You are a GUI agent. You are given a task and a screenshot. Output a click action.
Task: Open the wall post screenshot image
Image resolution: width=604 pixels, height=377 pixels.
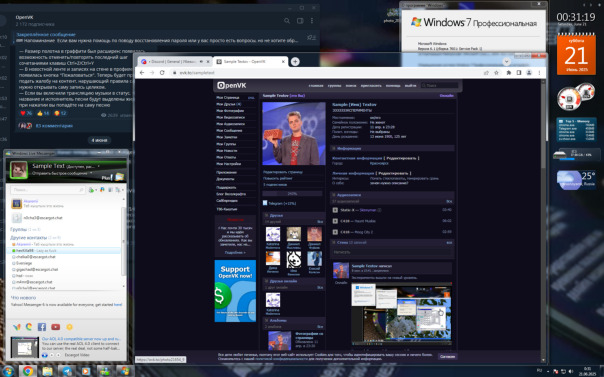point(401,313)
